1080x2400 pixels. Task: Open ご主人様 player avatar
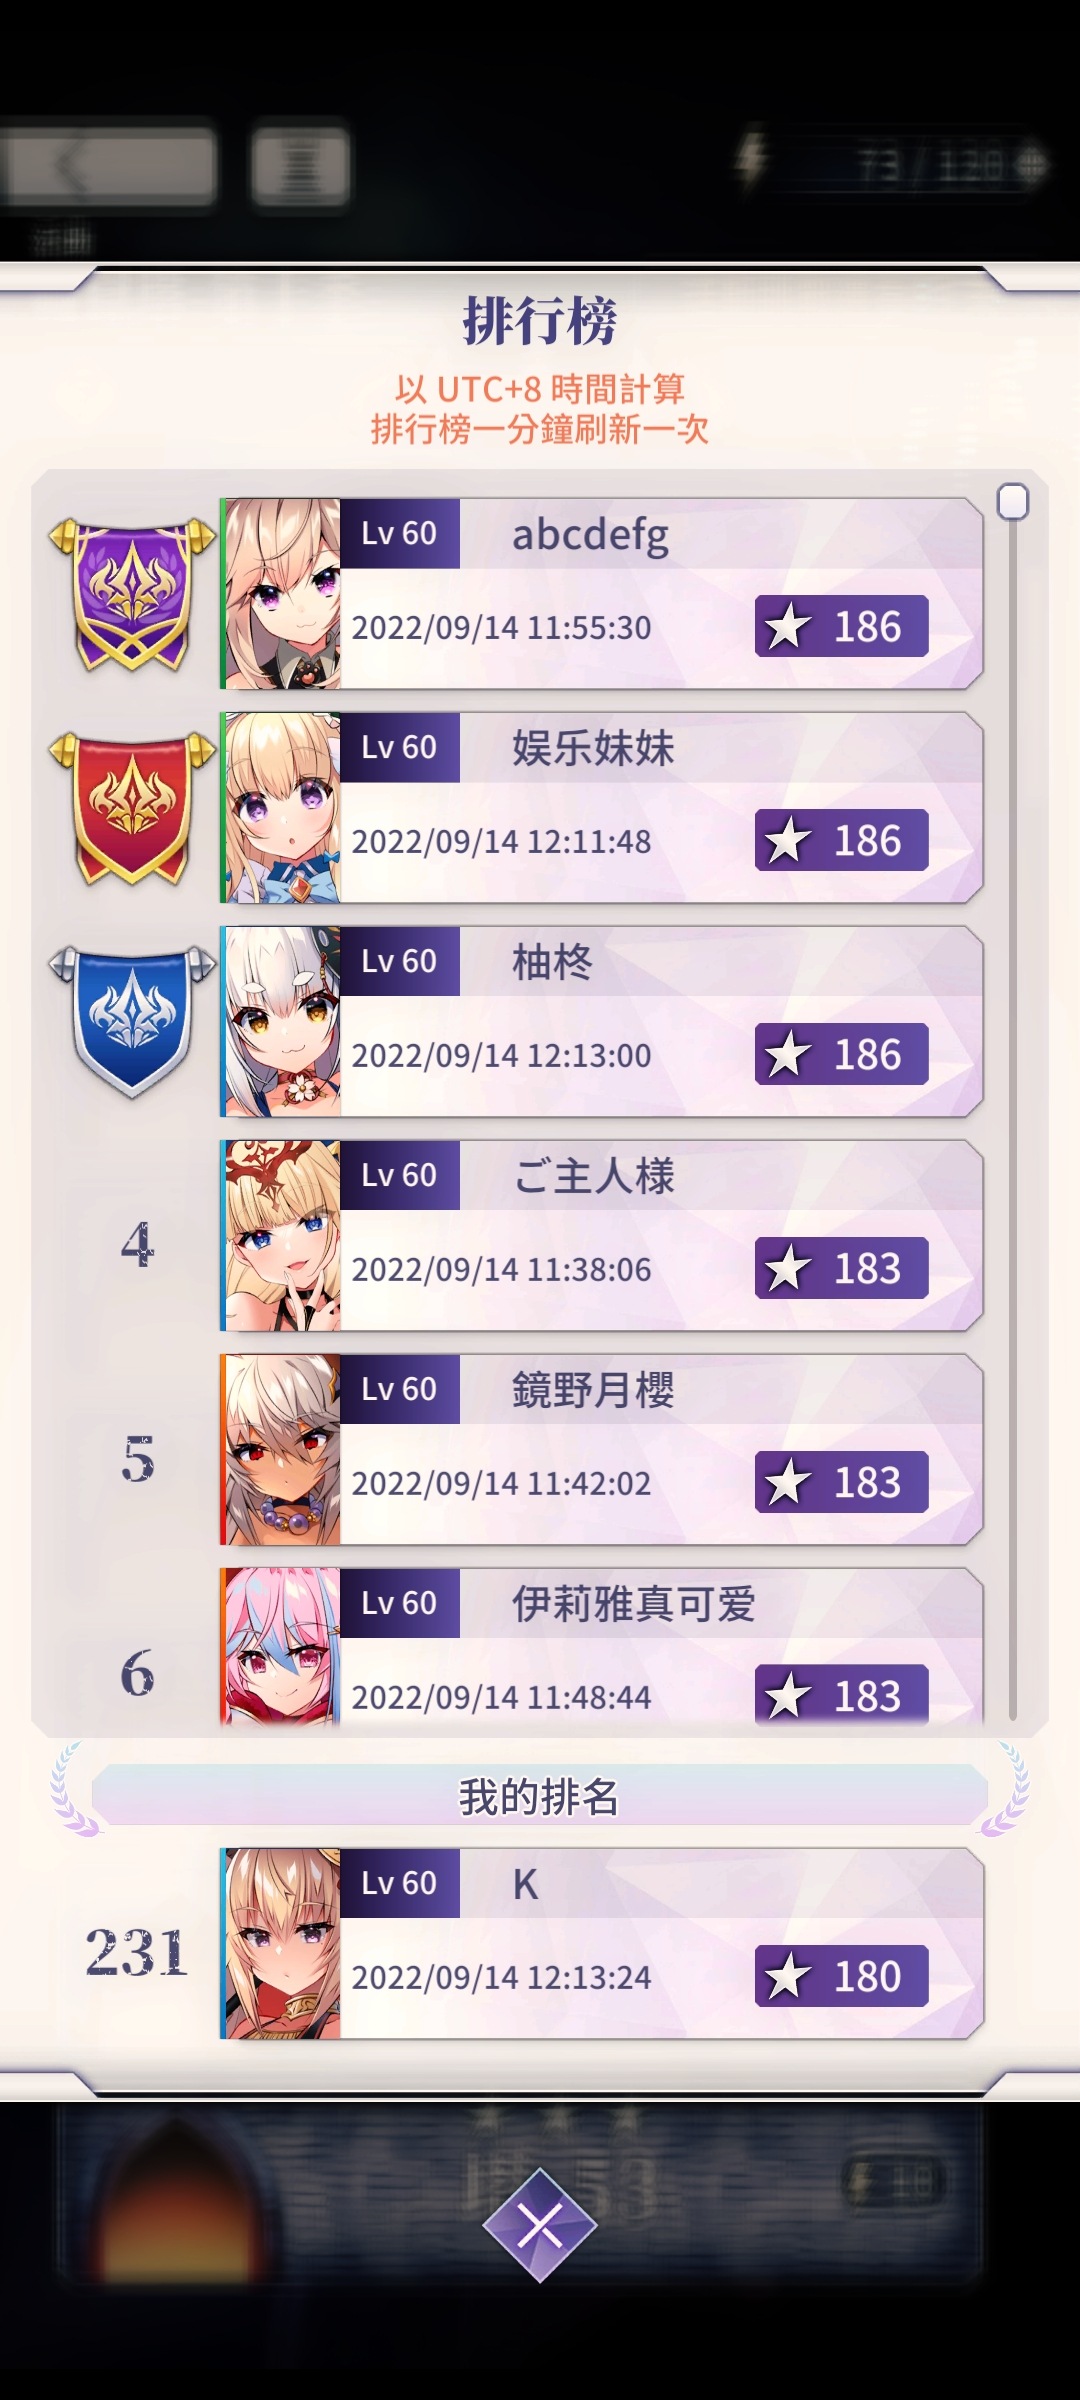pyautogui.click(x=283, y=1236)
